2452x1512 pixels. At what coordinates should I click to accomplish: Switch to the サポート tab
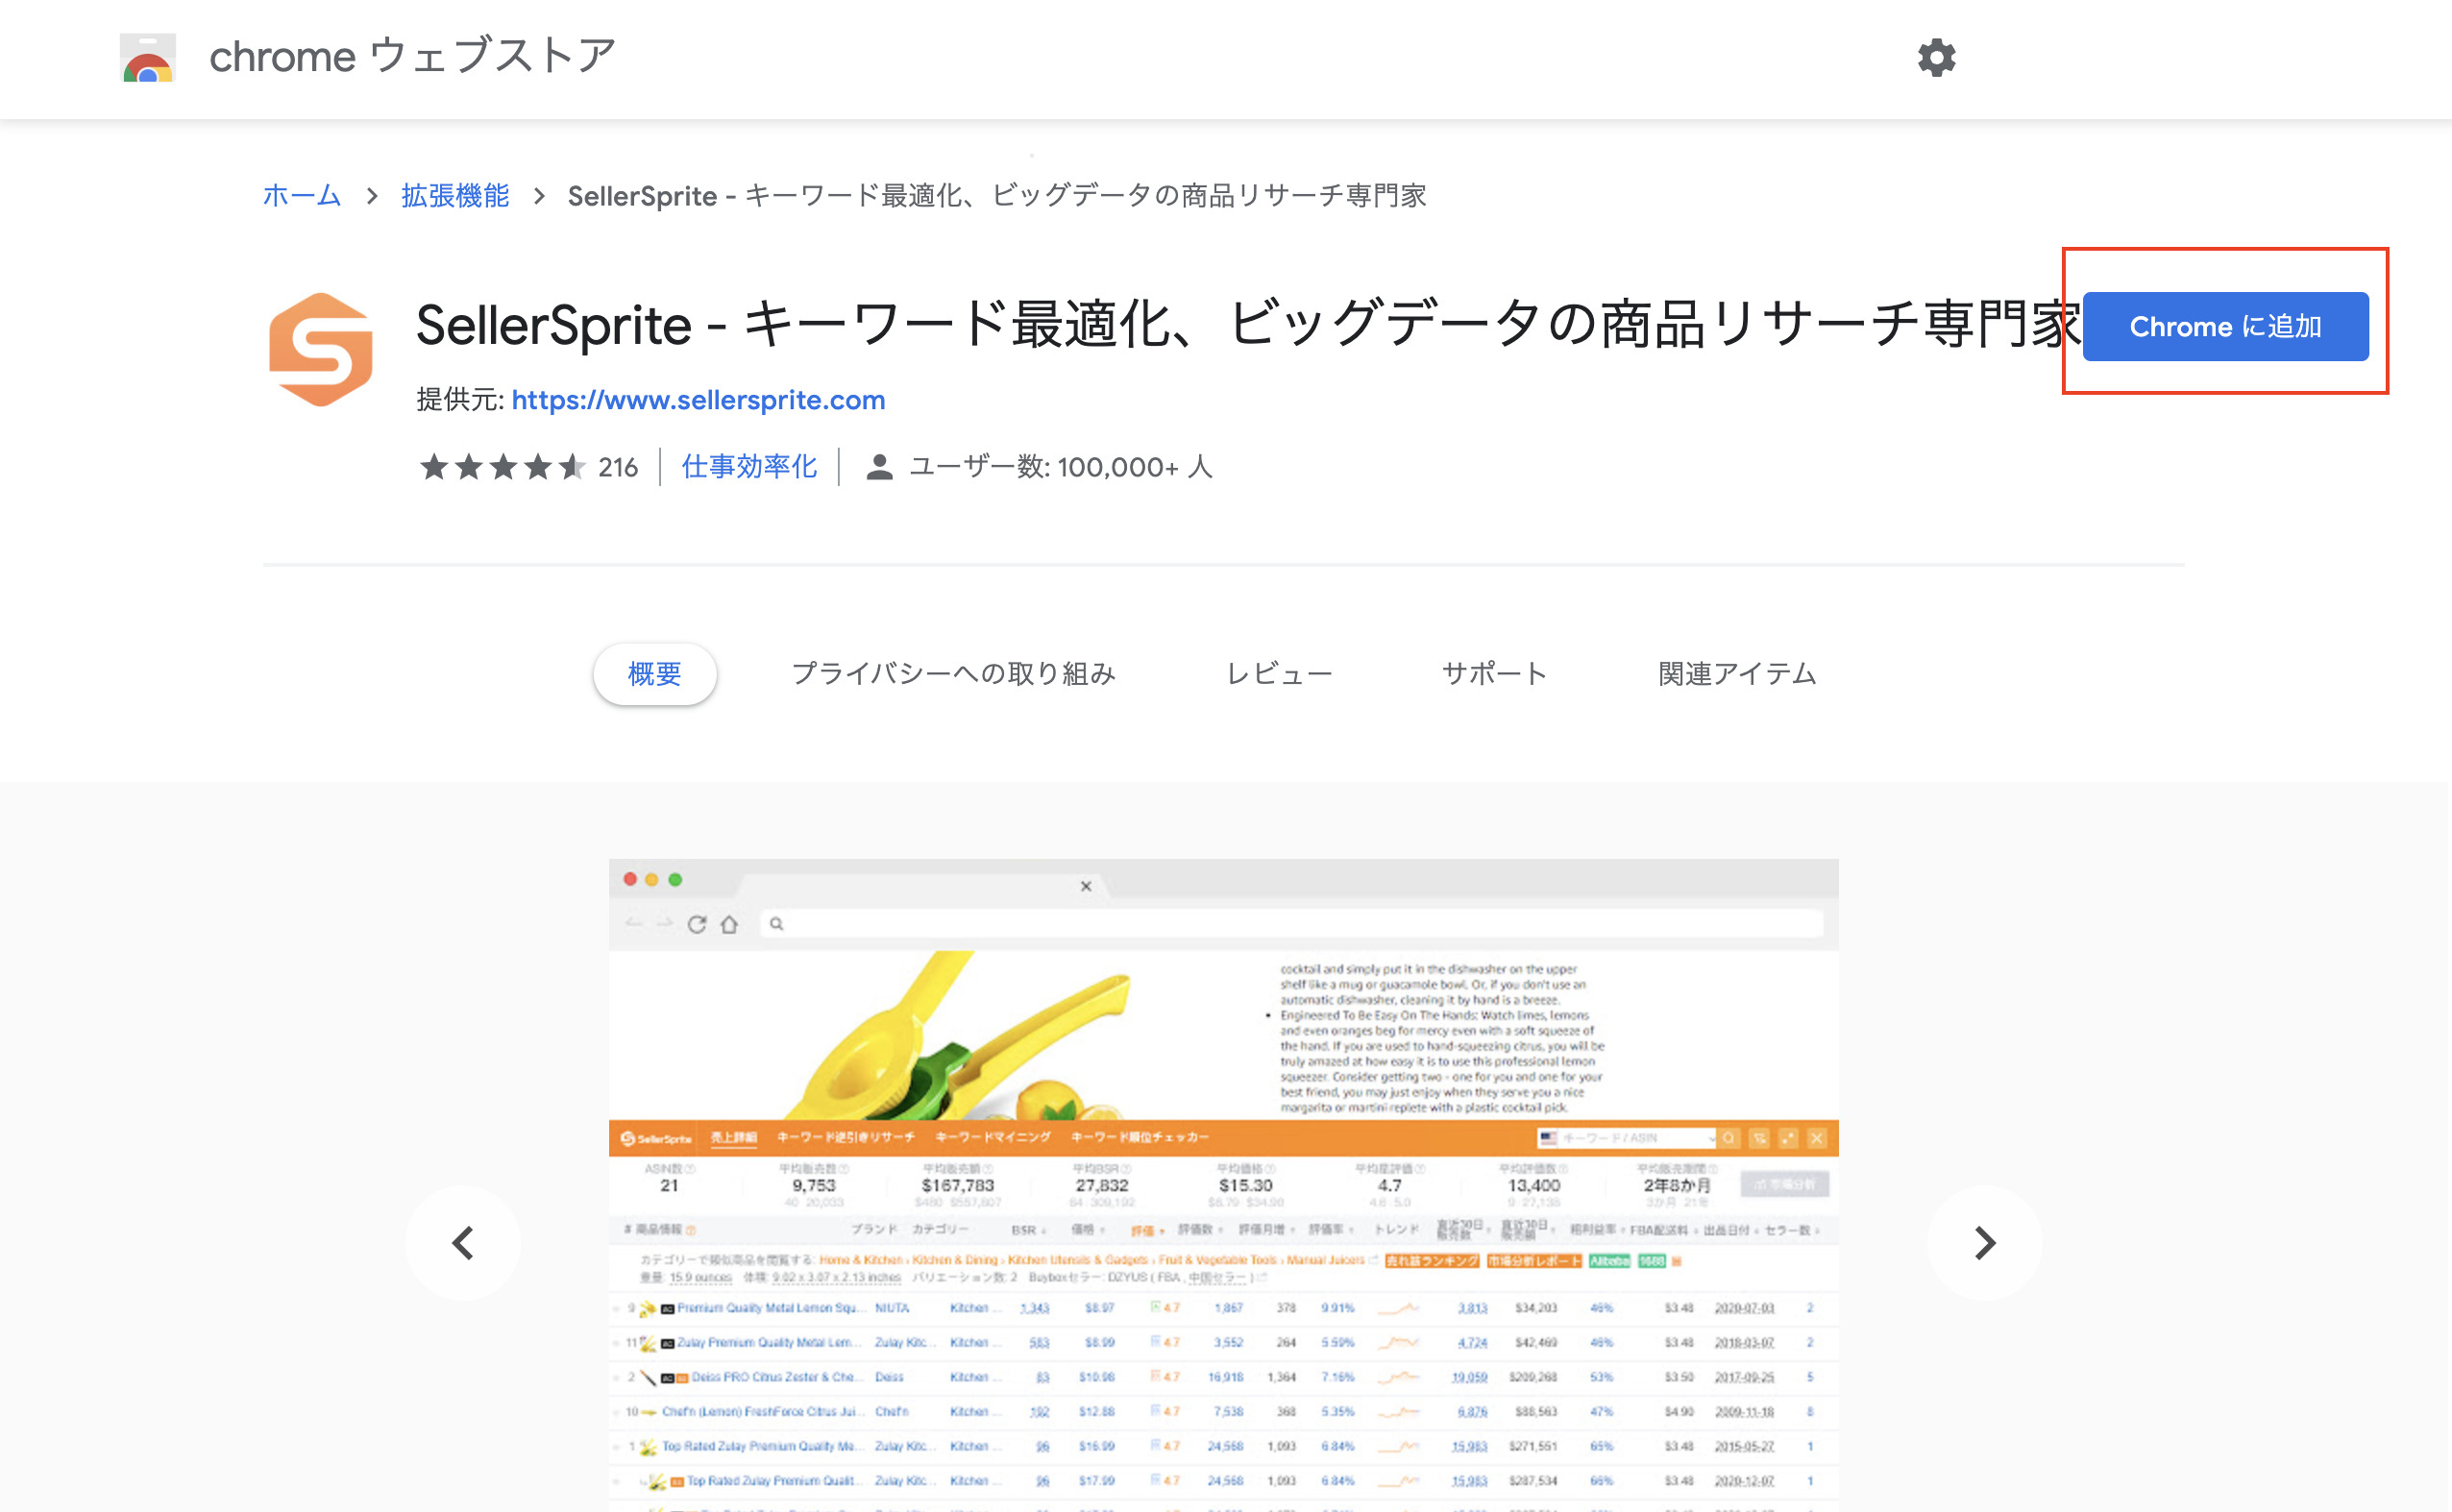pyautogui.click(x=1494, y=673)
